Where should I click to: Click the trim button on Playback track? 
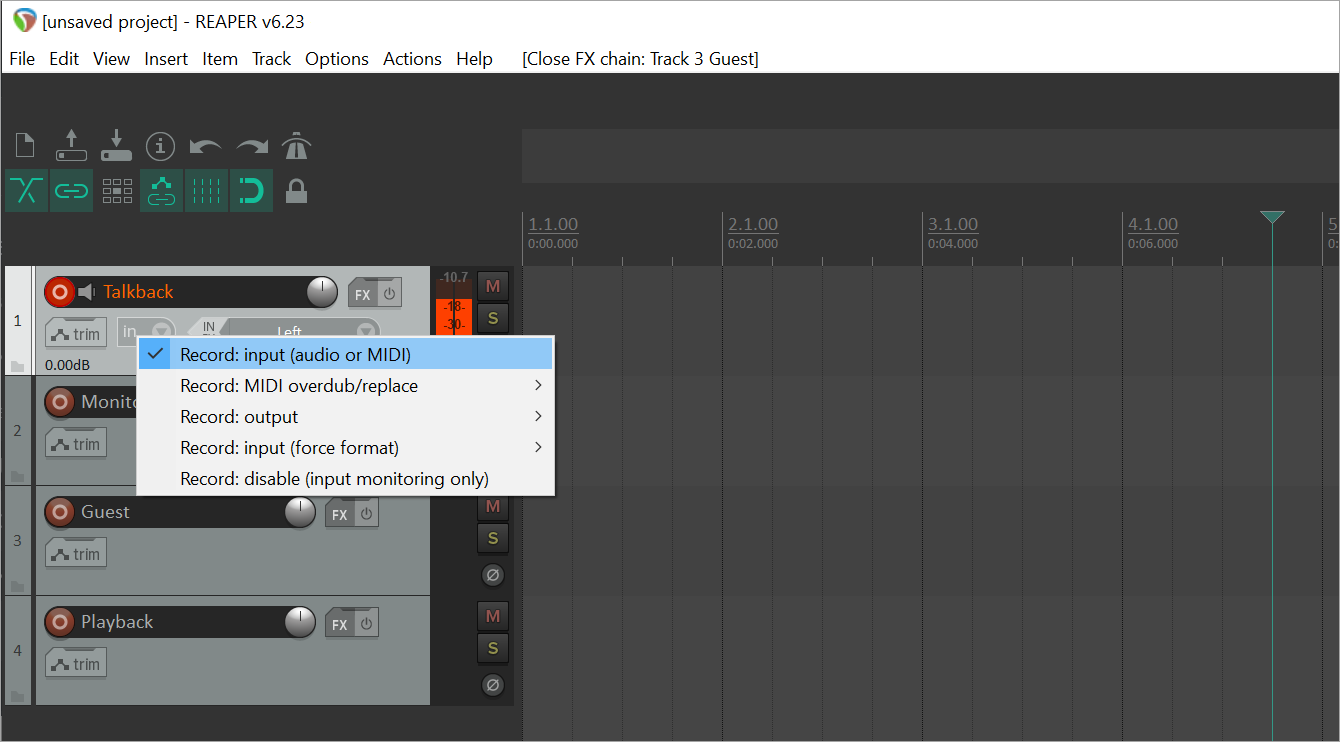point(76,664)
